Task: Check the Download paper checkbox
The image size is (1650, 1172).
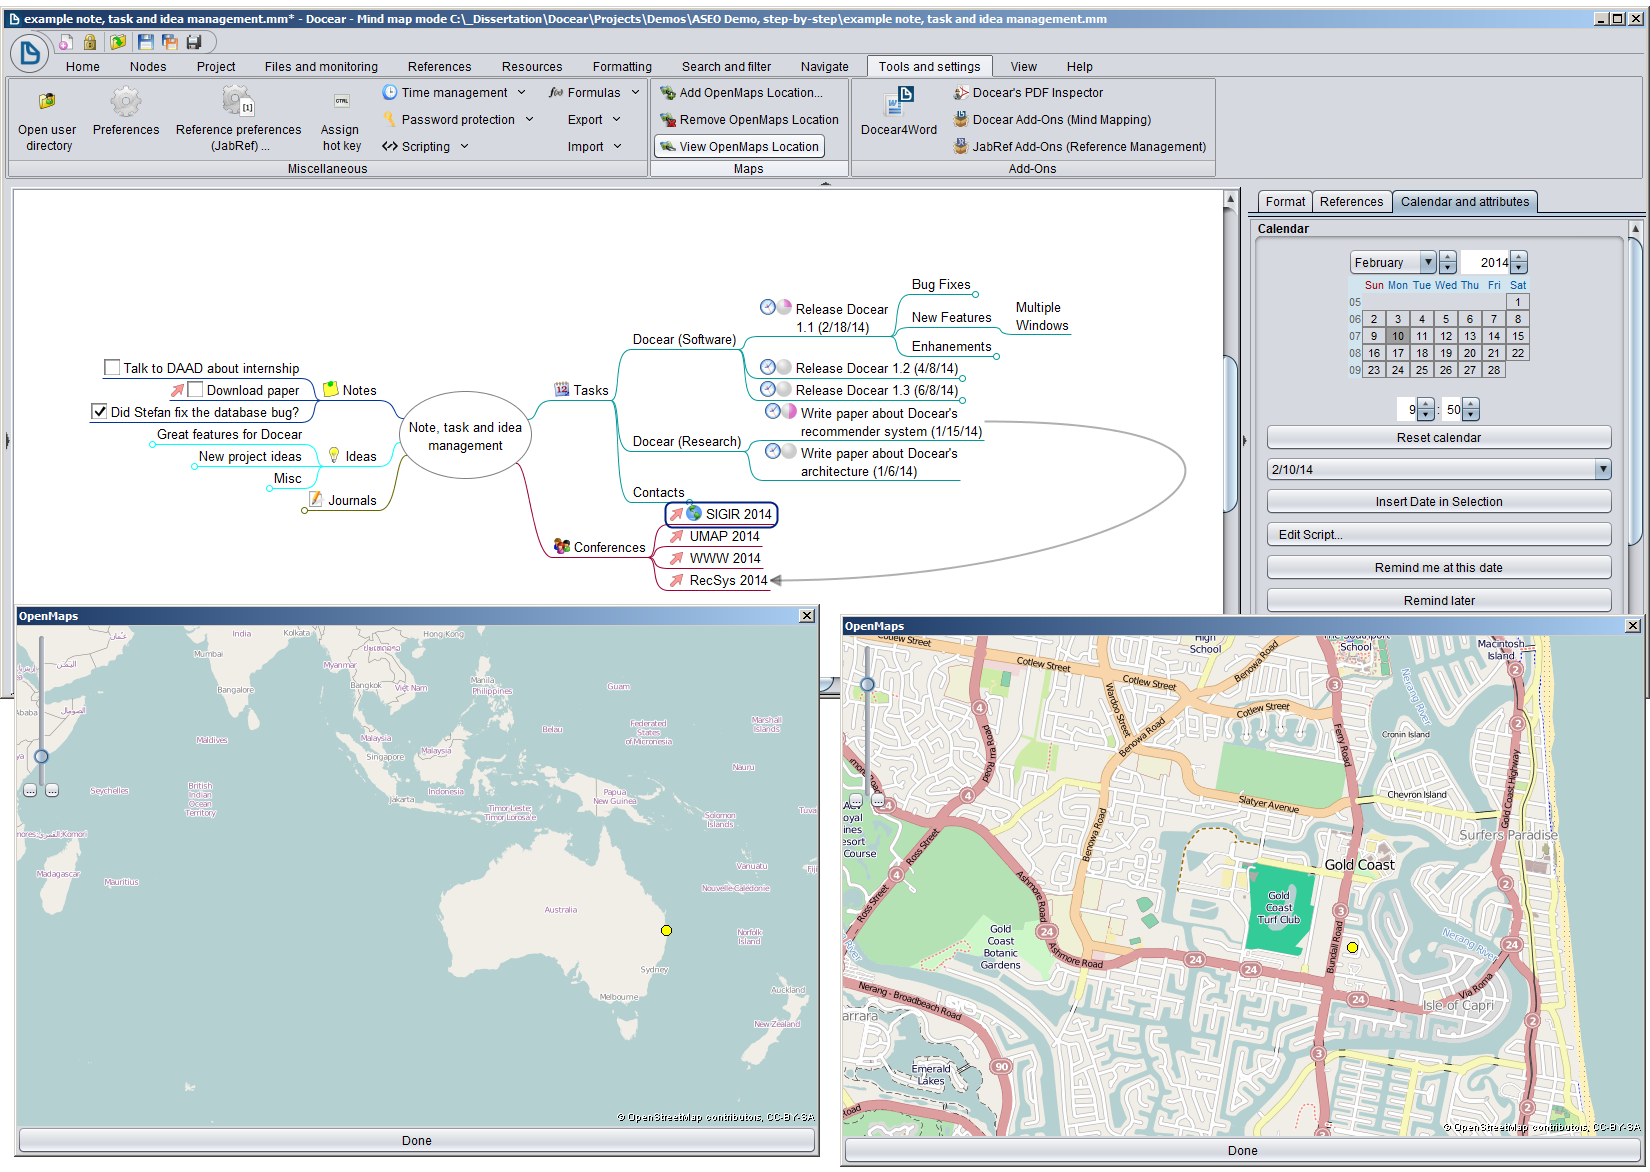Action: (x=196, y=389)
